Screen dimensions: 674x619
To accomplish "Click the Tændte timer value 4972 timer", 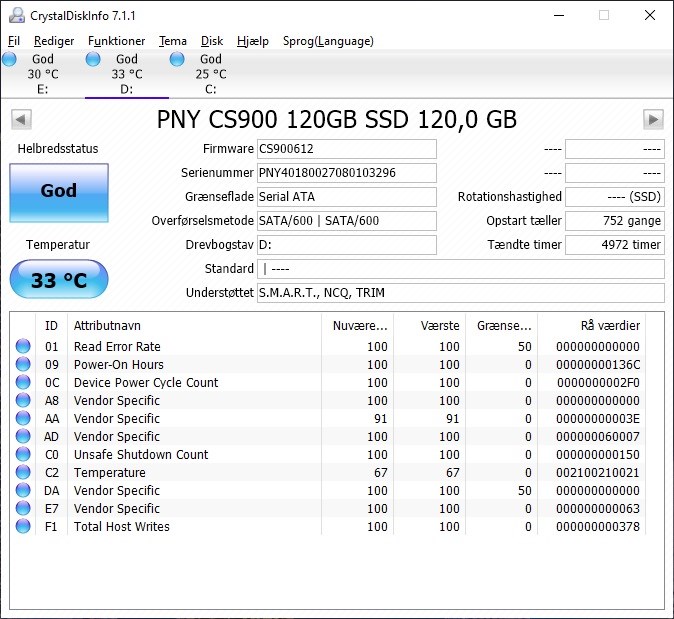I will pos(615,245).
